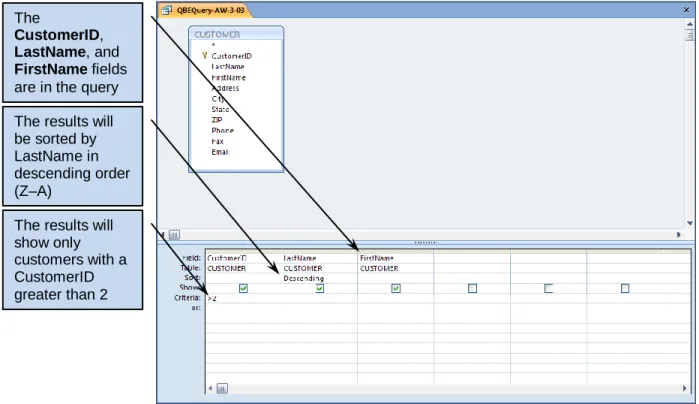Click the Table cell CUSTOMER under FirstName

tap(395, 268)
